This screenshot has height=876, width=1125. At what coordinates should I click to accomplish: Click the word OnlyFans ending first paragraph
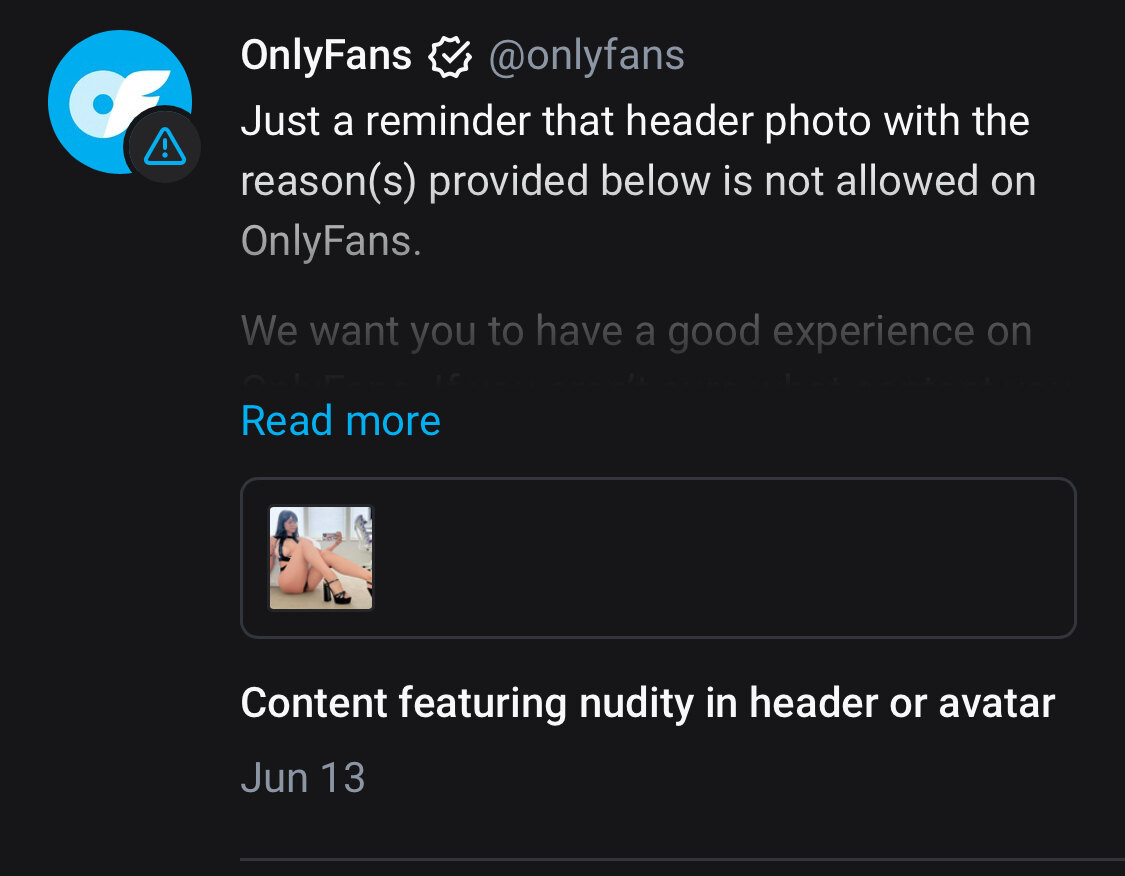point(331,241)
